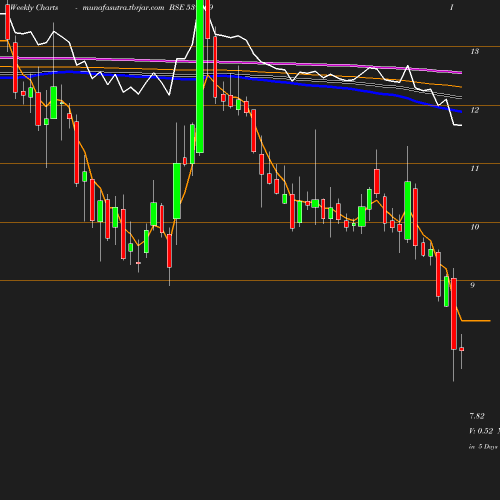Click the 7.82 closing price value
500x500 pixels.
pos(477,416)
